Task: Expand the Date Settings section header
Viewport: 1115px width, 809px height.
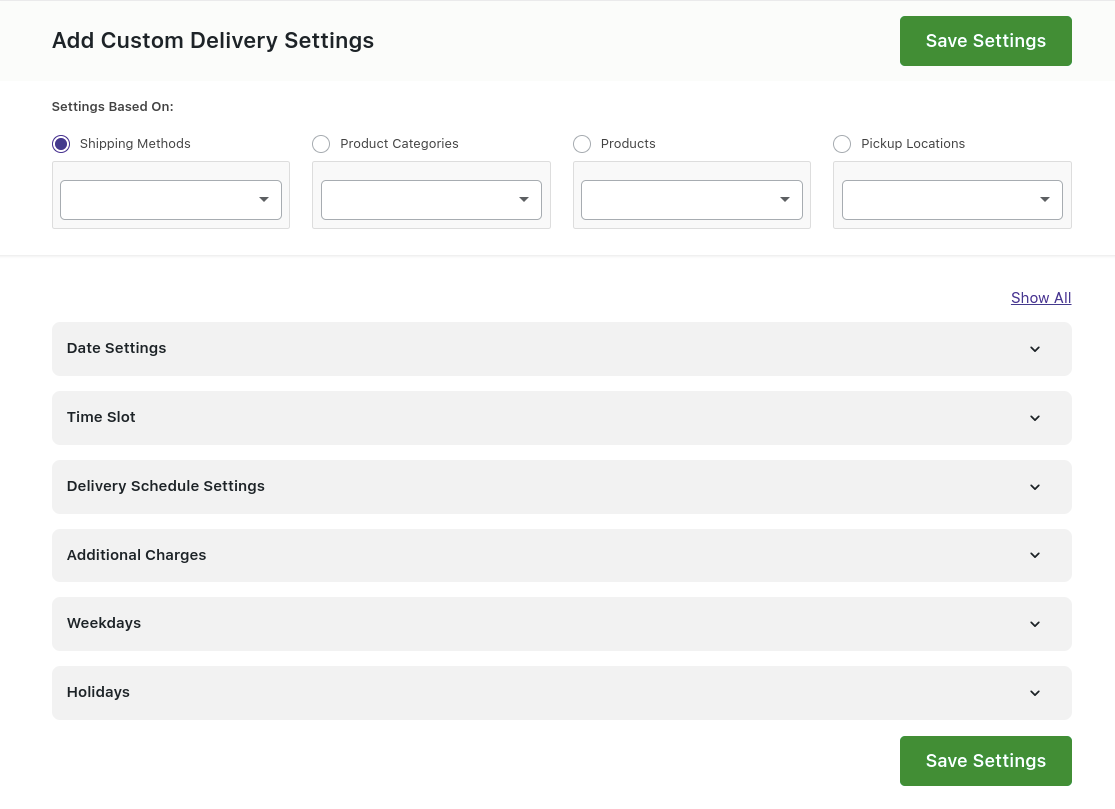Action: point(500,349)
